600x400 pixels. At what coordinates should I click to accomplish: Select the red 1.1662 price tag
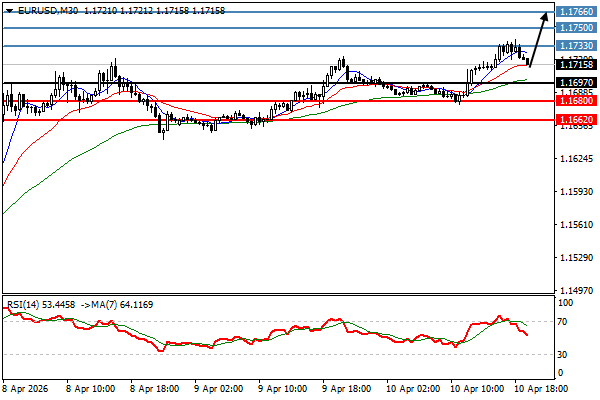pyautogui.click(x=577, y=119)
